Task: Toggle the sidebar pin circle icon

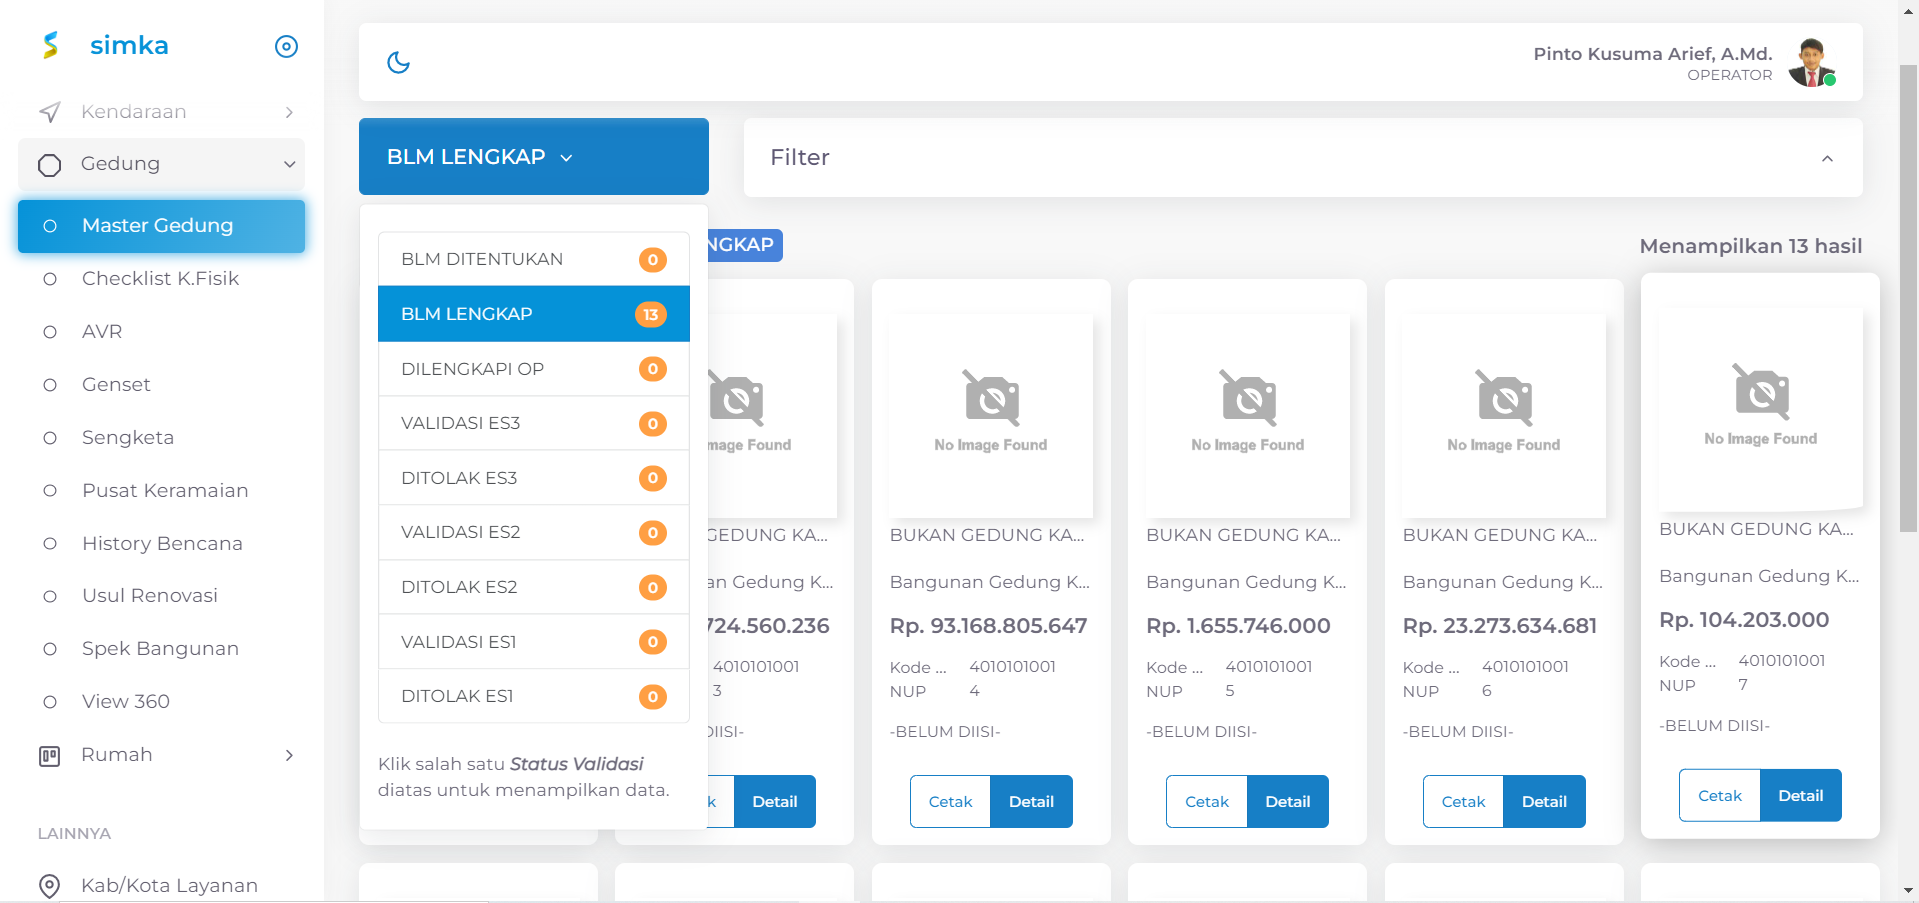Action: pyautogui.click(x=286, y=46)
